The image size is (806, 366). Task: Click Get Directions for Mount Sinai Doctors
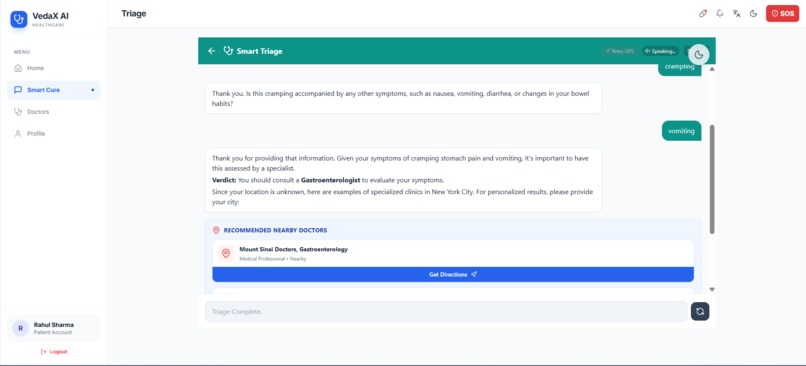(453, 274)
